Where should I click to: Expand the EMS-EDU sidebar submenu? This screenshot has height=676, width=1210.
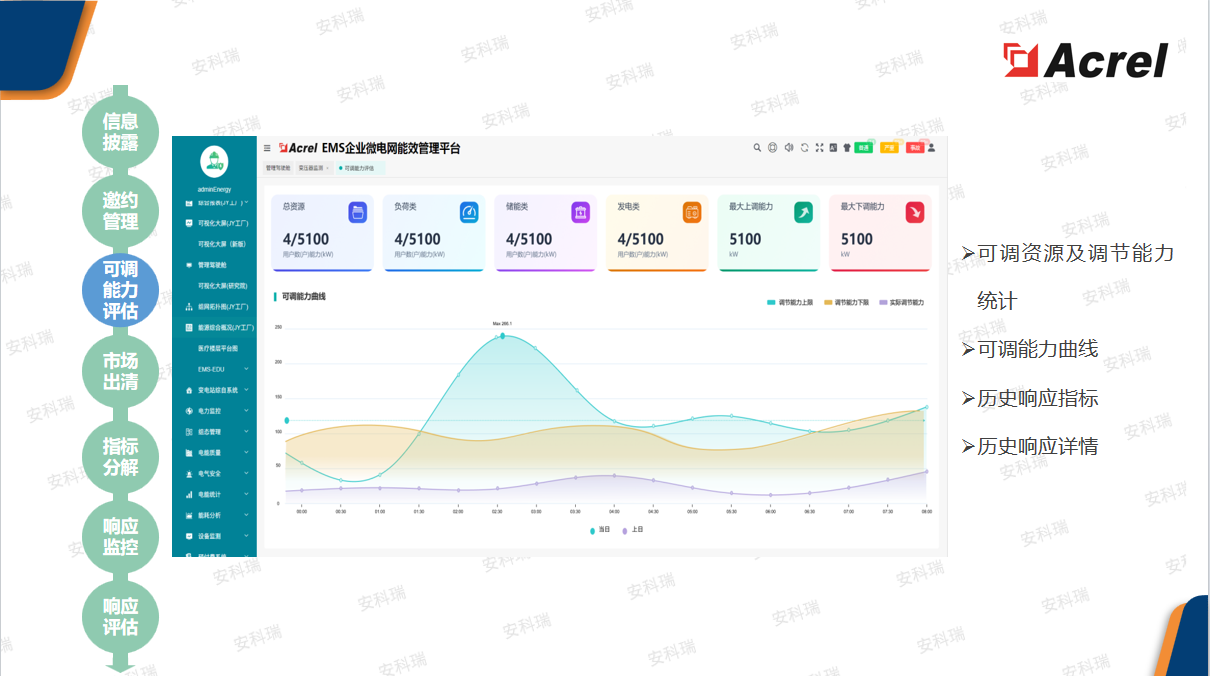coord(217,369)
